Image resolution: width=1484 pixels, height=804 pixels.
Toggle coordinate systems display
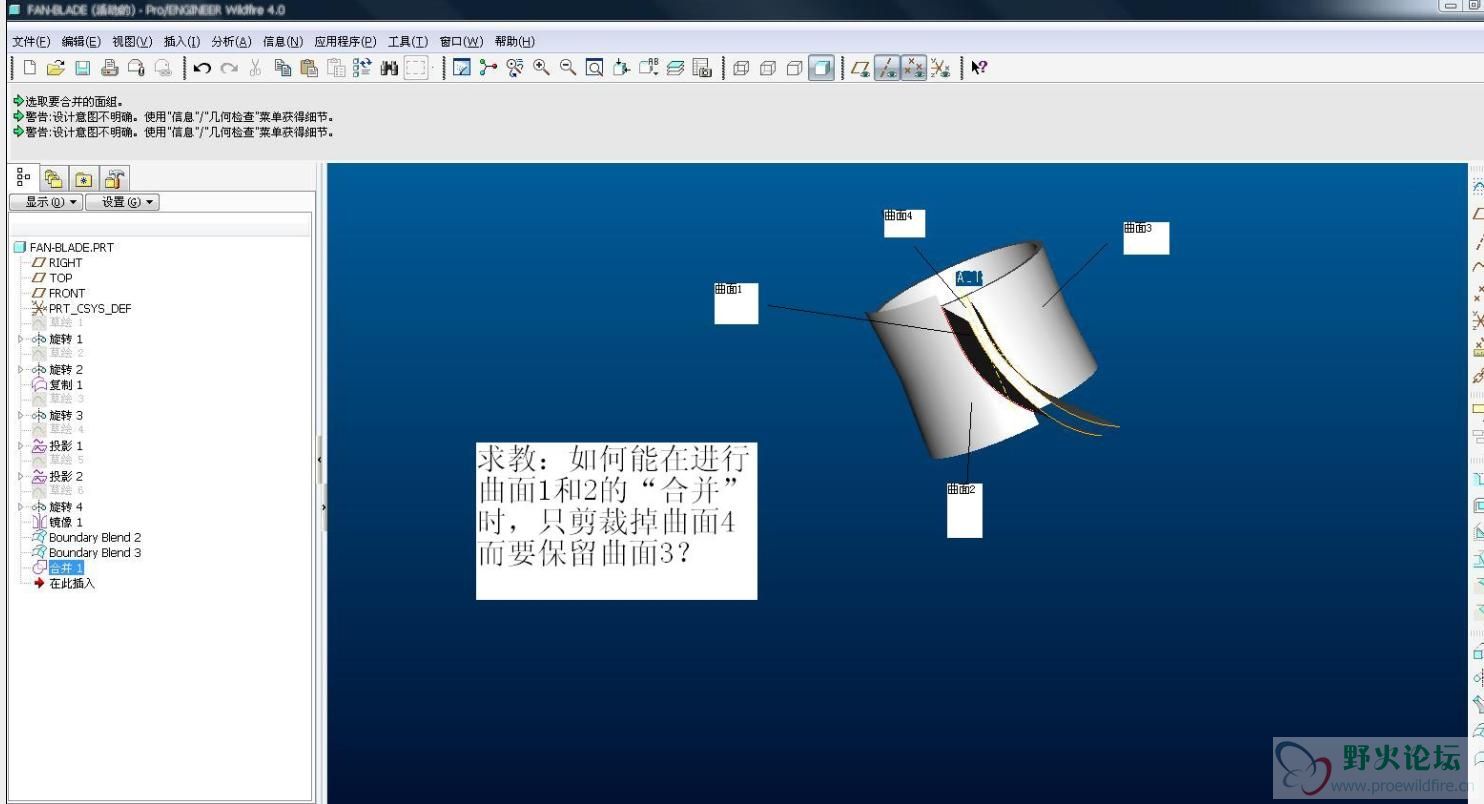click(x=940, y=68)
